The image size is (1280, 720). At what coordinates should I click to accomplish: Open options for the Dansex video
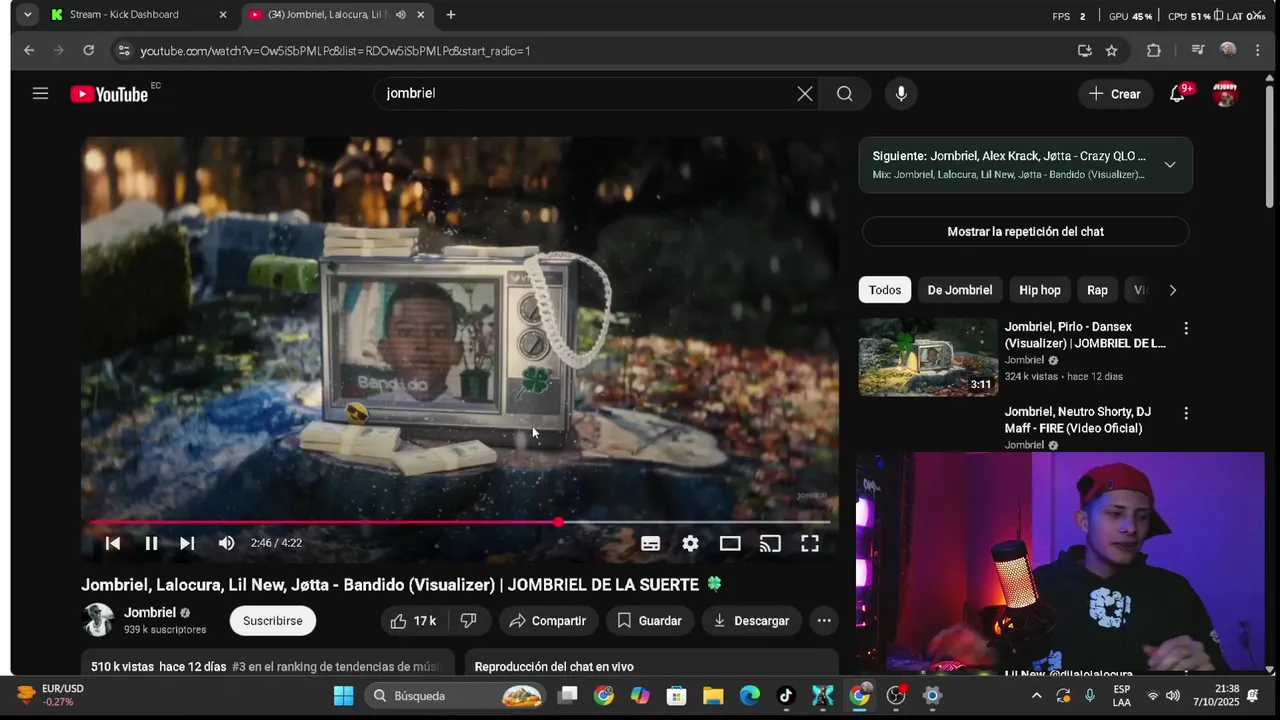coord(1186,328)
